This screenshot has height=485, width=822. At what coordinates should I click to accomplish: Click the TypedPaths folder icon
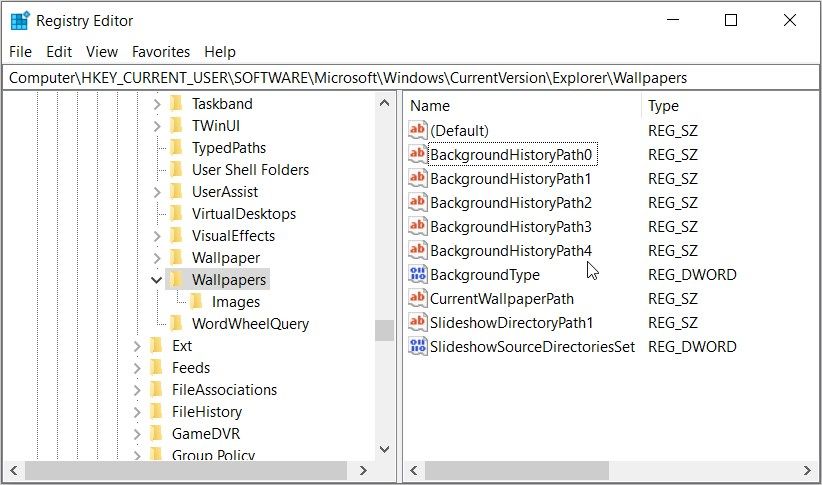click(x=177, y=147)
